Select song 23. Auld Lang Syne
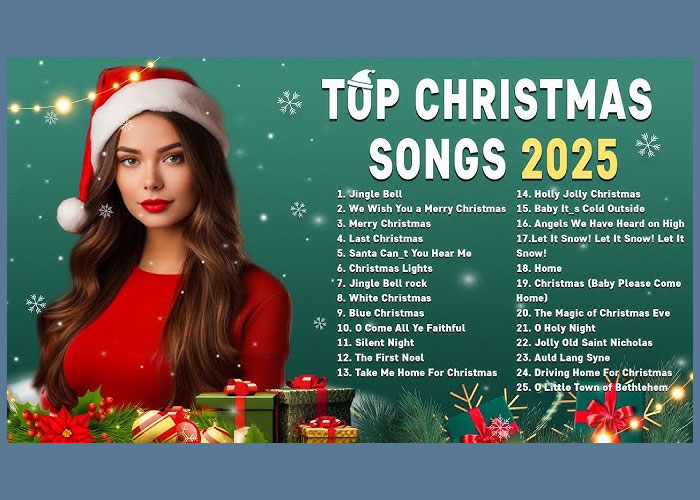 [563, 358]
